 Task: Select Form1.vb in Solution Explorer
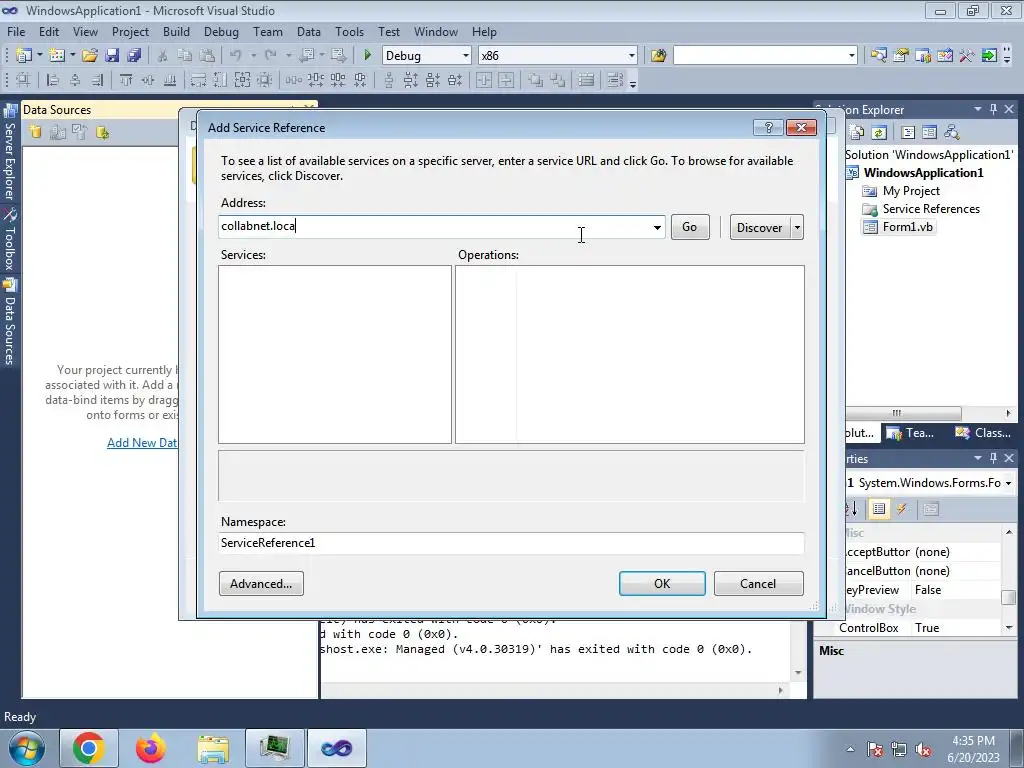[x=907, y=227]
